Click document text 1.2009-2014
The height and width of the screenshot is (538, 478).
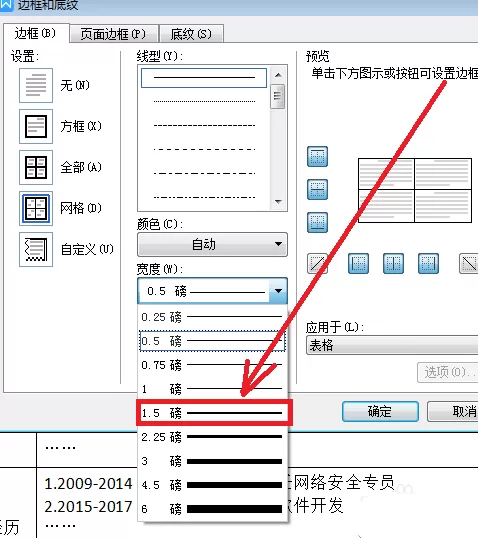[x=88, y=483]
